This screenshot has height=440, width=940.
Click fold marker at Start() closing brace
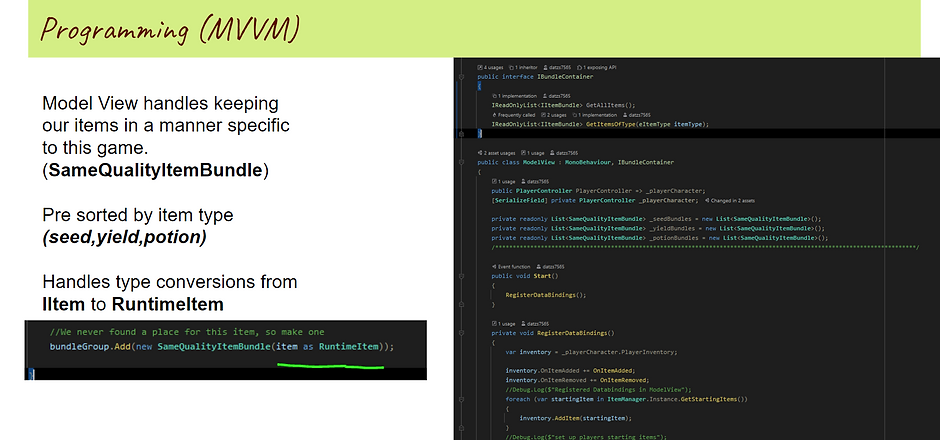[x=461, y=305]
